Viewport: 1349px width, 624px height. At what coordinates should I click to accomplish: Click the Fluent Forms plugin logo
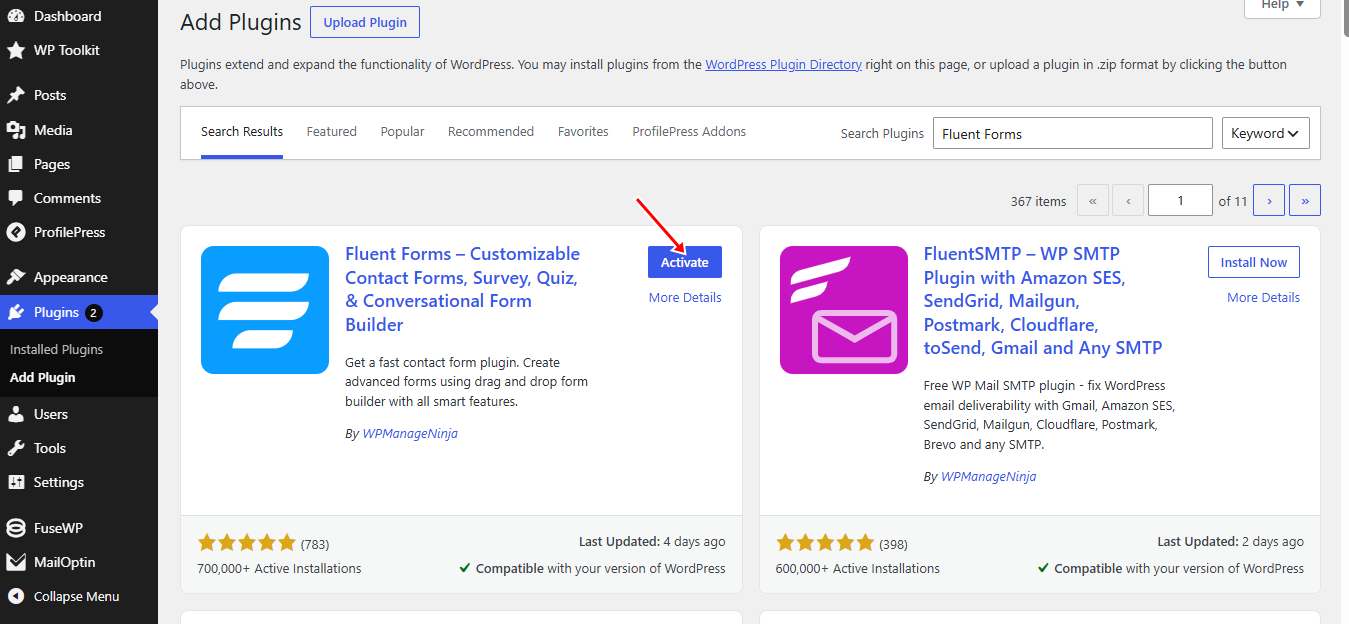(265, 310)
